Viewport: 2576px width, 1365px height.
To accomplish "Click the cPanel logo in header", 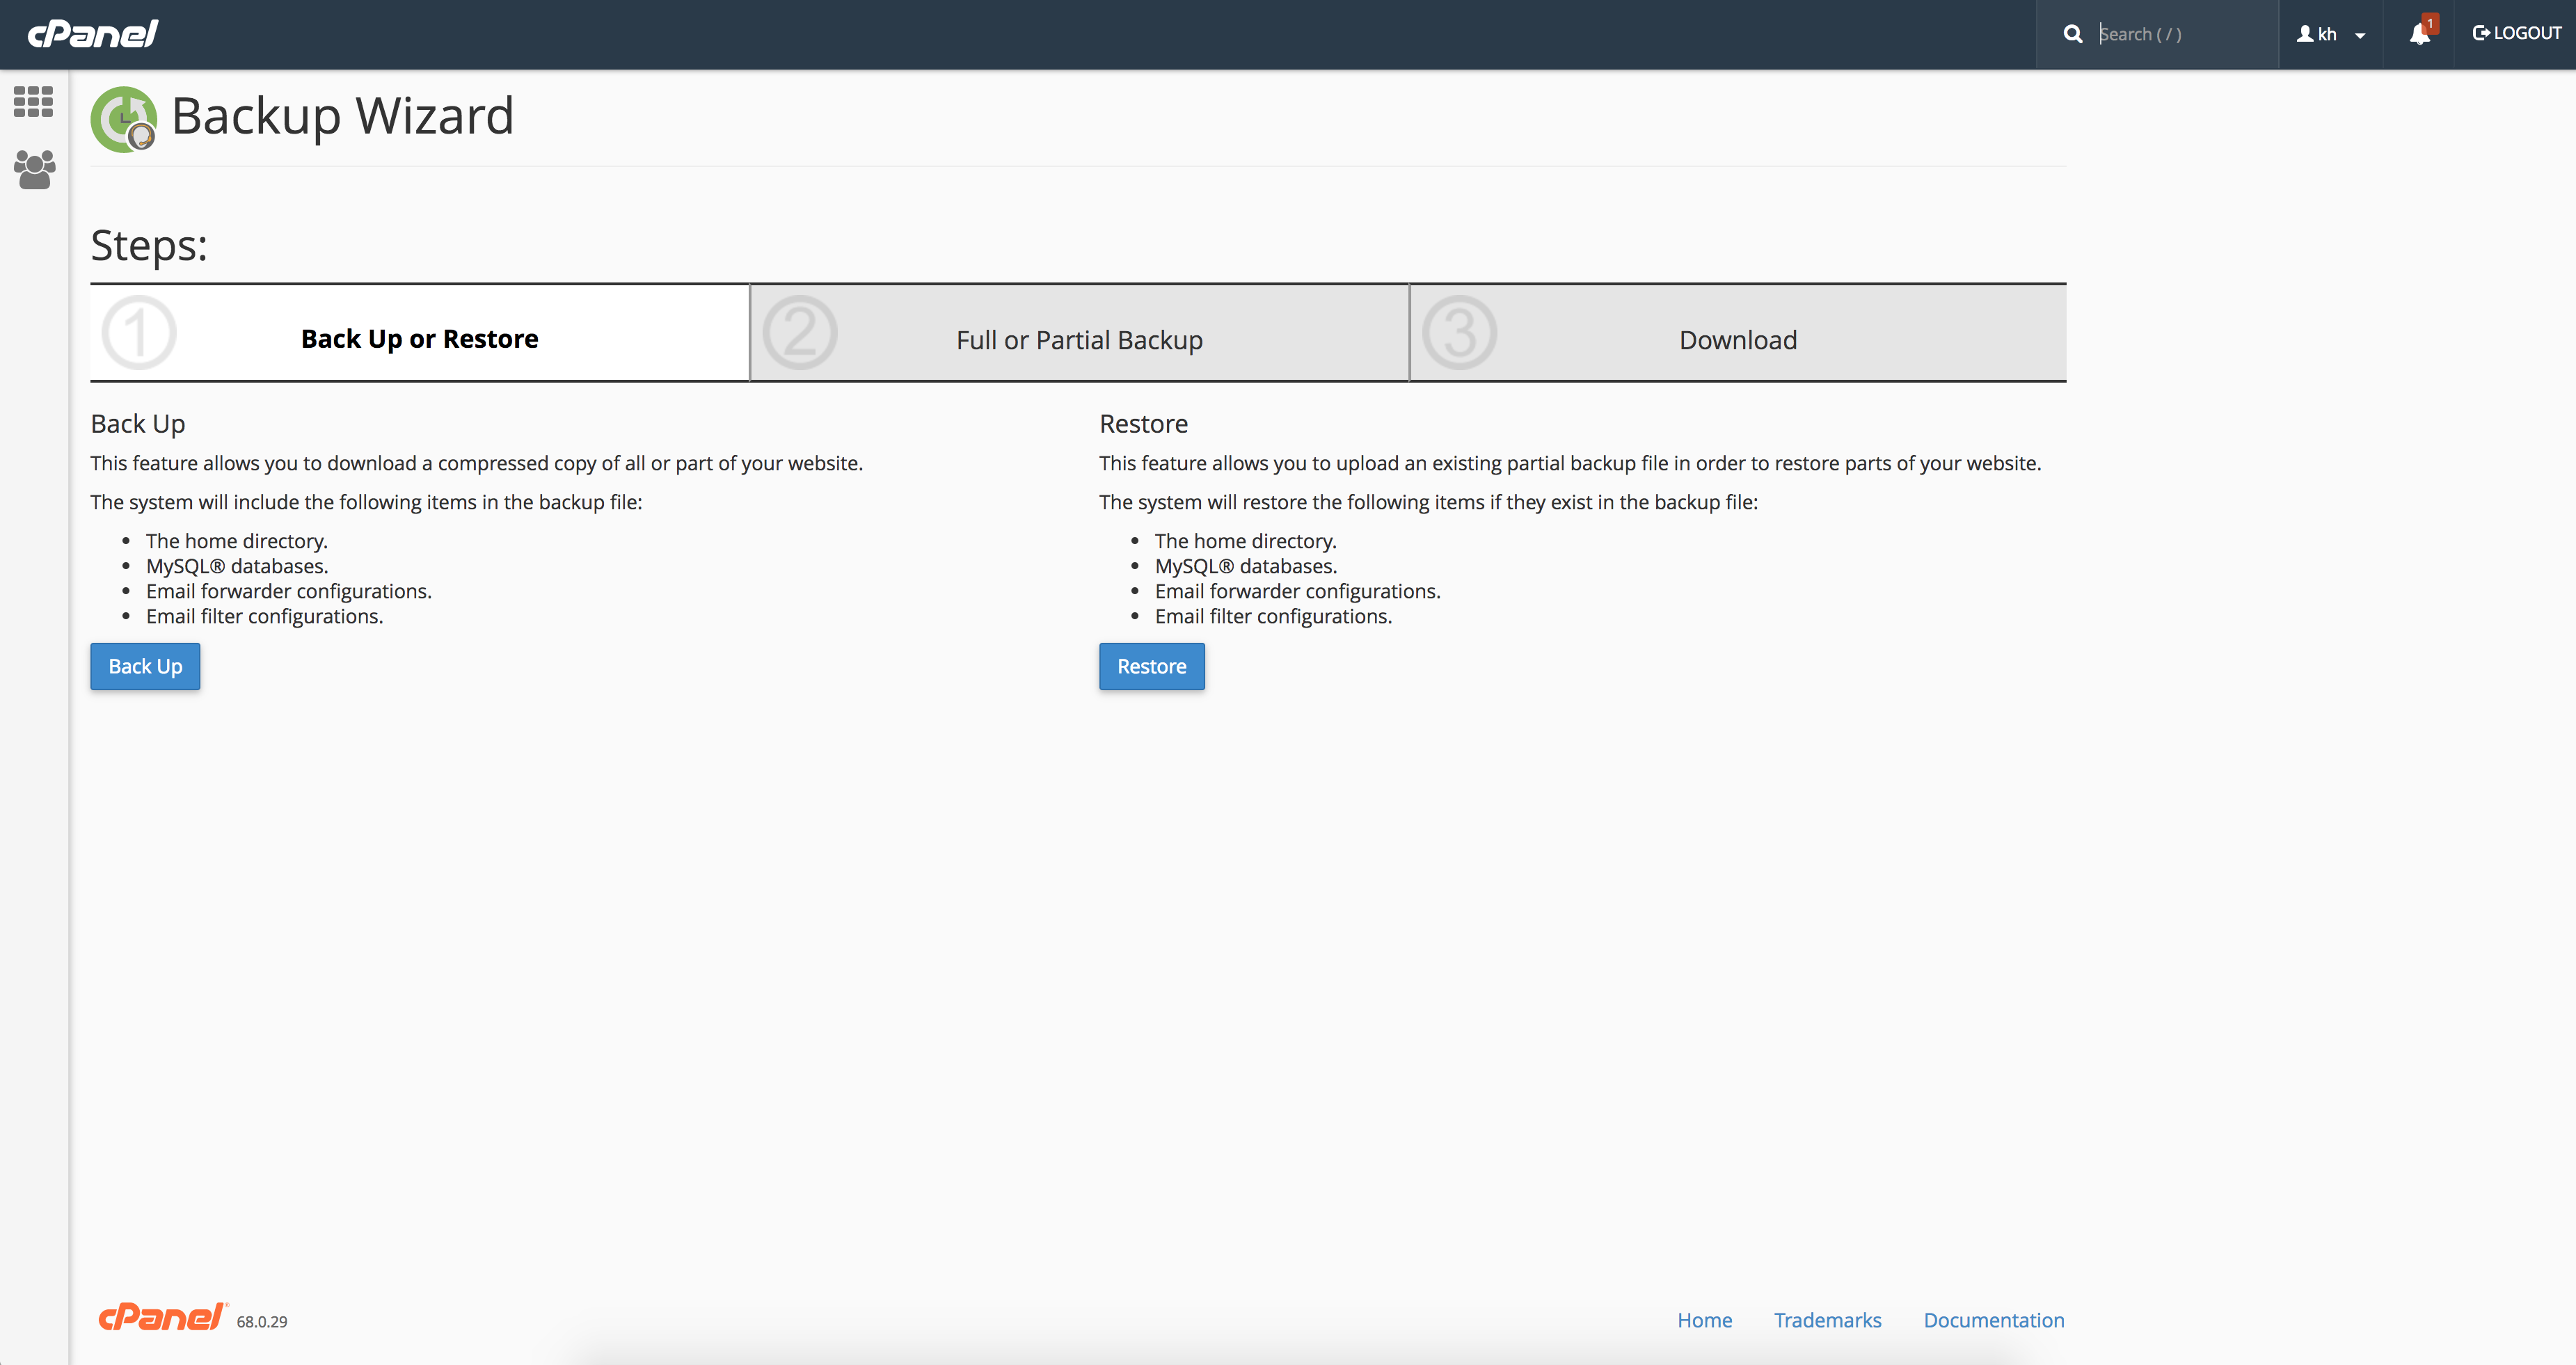I will point(93,34).
